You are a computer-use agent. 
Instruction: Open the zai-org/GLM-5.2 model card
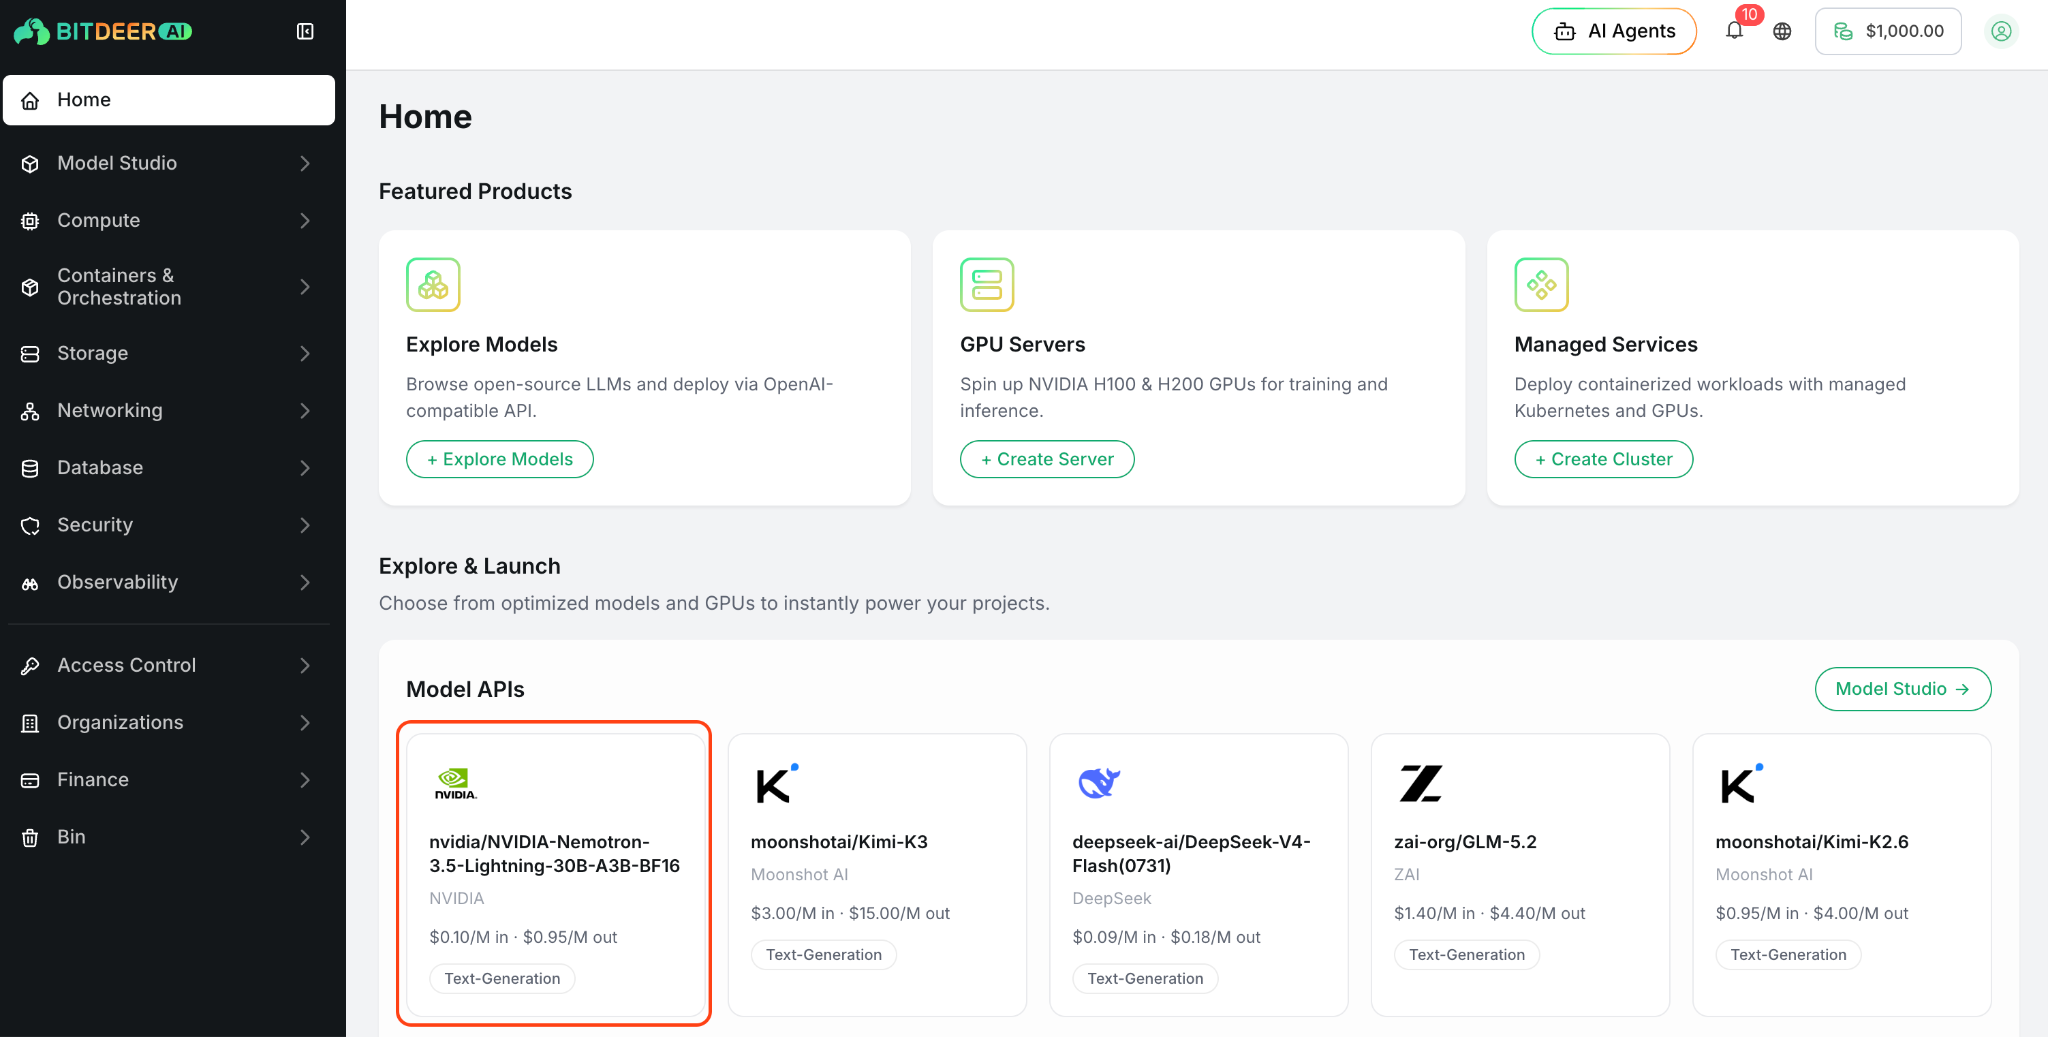(x=1520, y=875)
